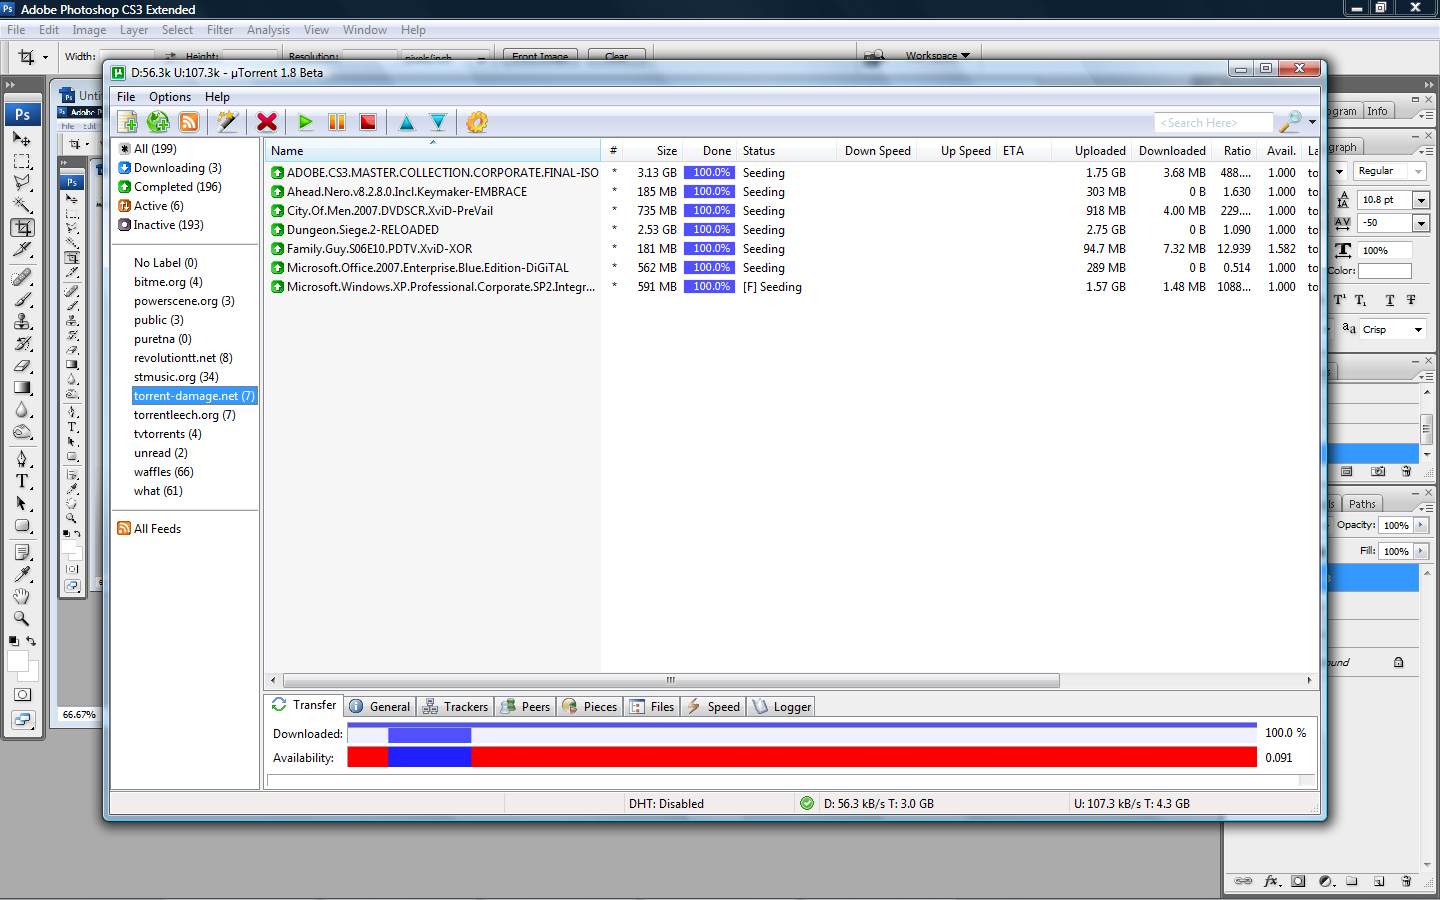Viewport: 1440px width, 900px height.
Task: Select the Inactive (193) category
Action: (x=161, y=225)
